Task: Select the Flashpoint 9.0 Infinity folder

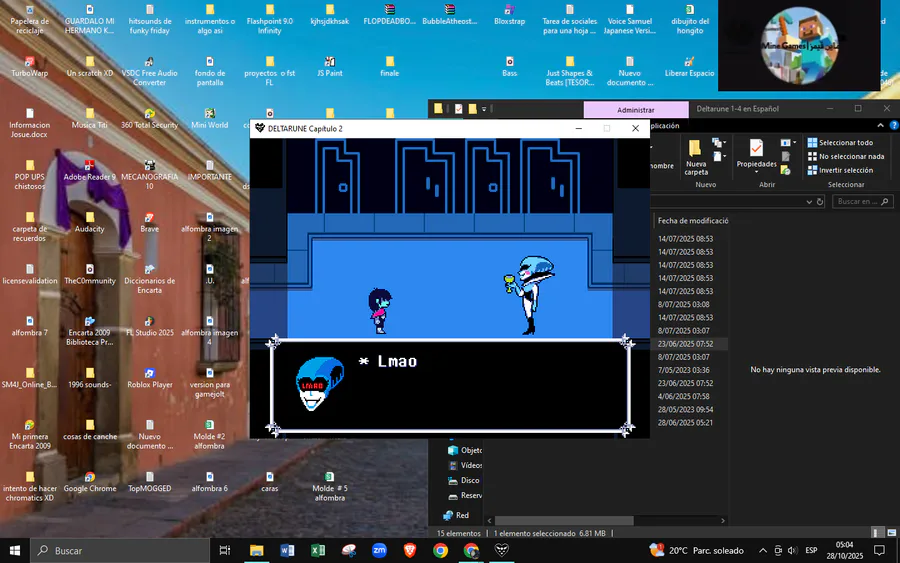Action: tap(269, 20)
